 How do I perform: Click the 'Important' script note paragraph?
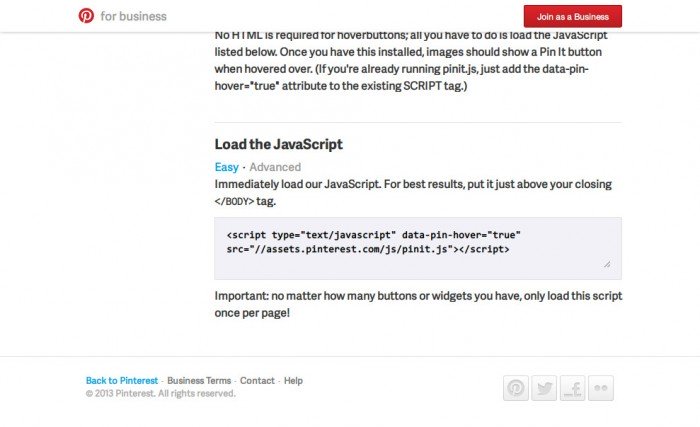pos(418,304)
